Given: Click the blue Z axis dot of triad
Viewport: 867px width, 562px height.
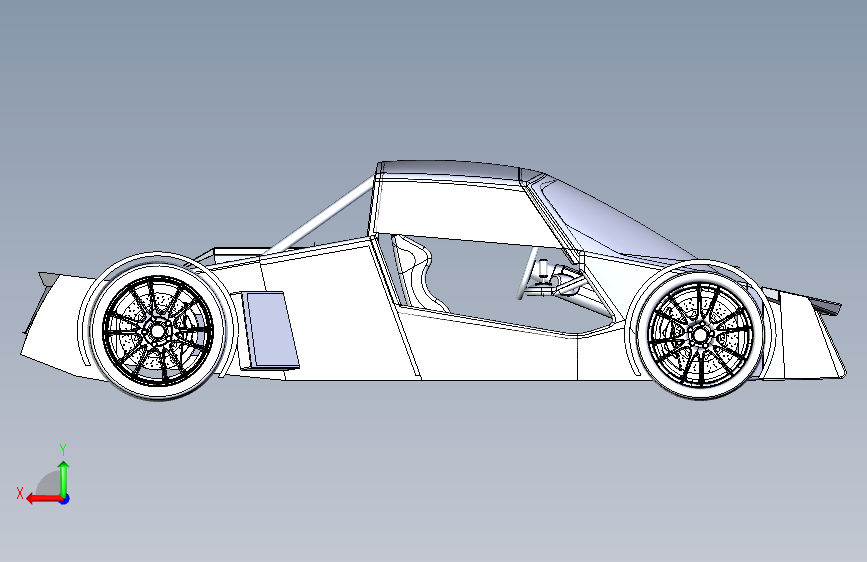Looking at the screenshot, I should 65,499.
